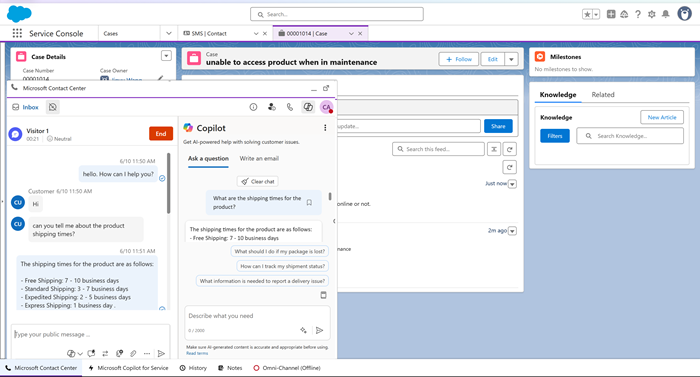This screenshot has width=700, height=377.
Task: Click the Search Knowledge field
Action: [x=630, y=136]
